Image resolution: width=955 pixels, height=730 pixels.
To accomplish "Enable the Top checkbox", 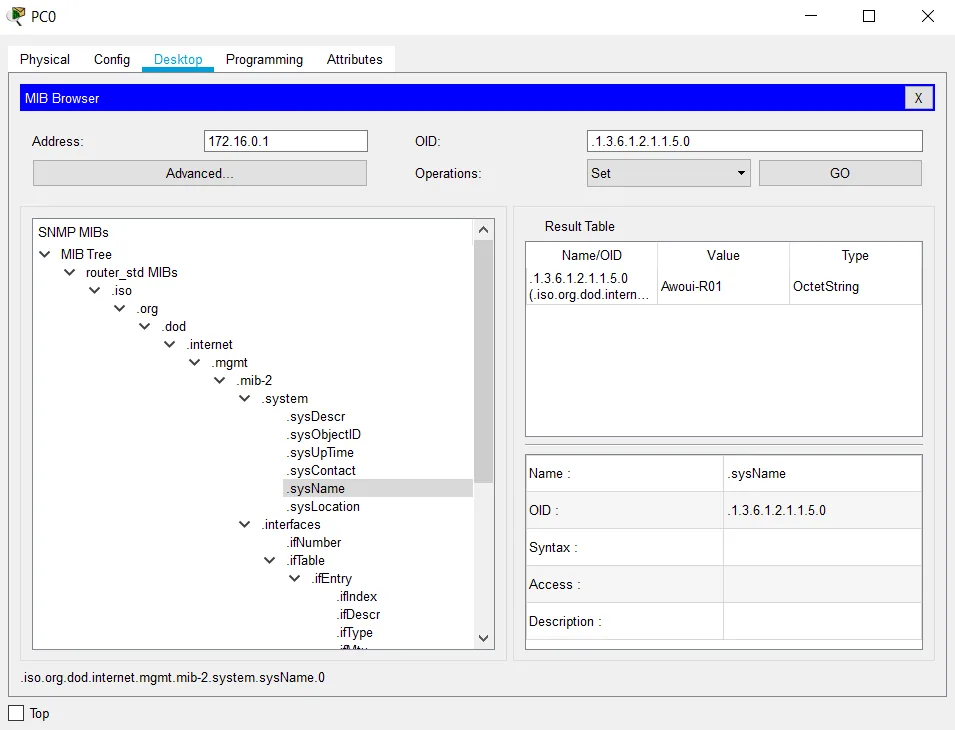I will [16, 714].
